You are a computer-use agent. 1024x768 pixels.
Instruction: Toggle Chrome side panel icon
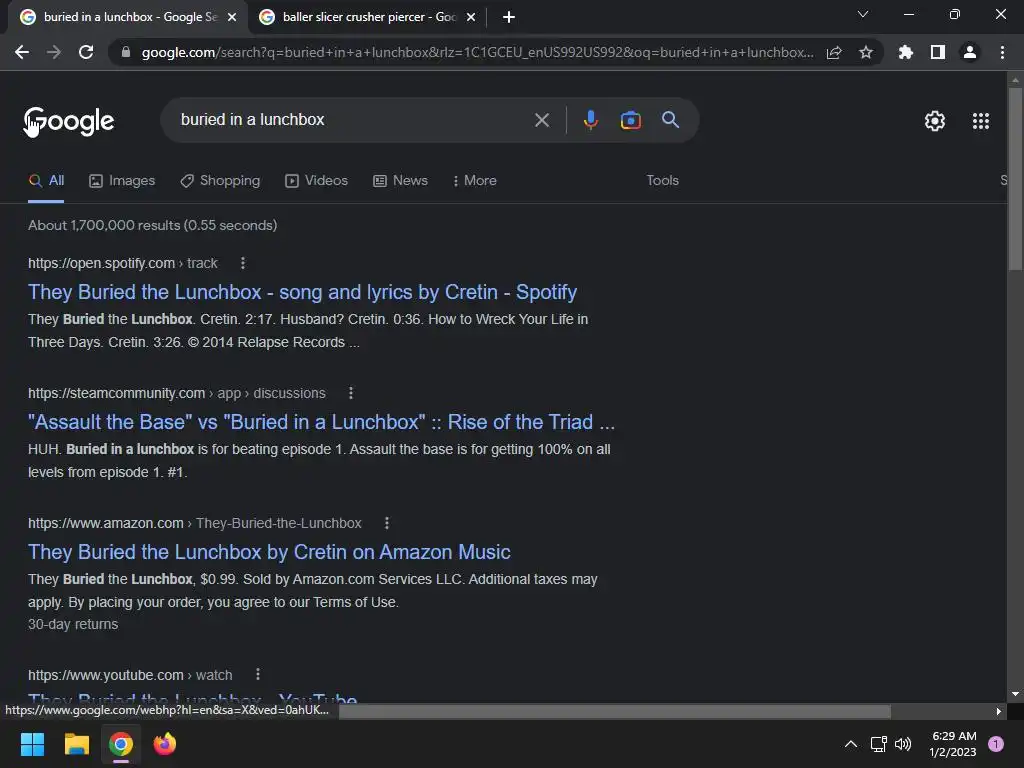[x=937, y=52]
